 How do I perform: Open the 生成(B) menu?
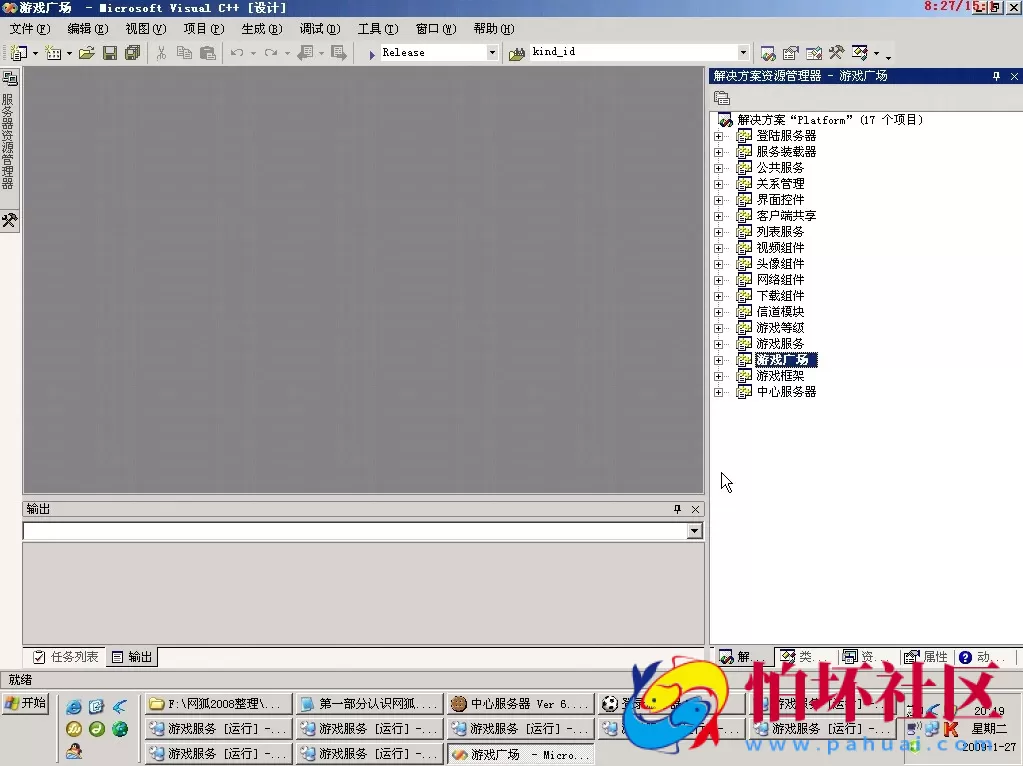(x=261, y=29)
